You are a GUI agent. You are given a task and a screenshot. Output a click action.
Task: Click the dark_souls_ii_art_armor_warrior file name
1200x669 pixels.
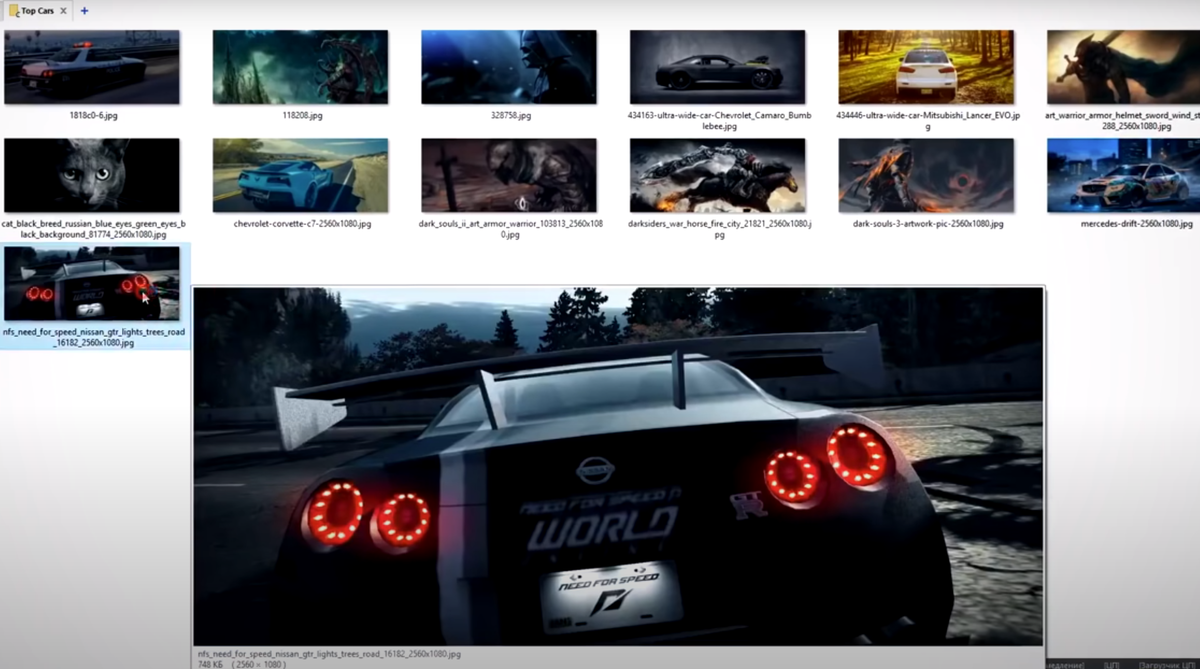510,229
